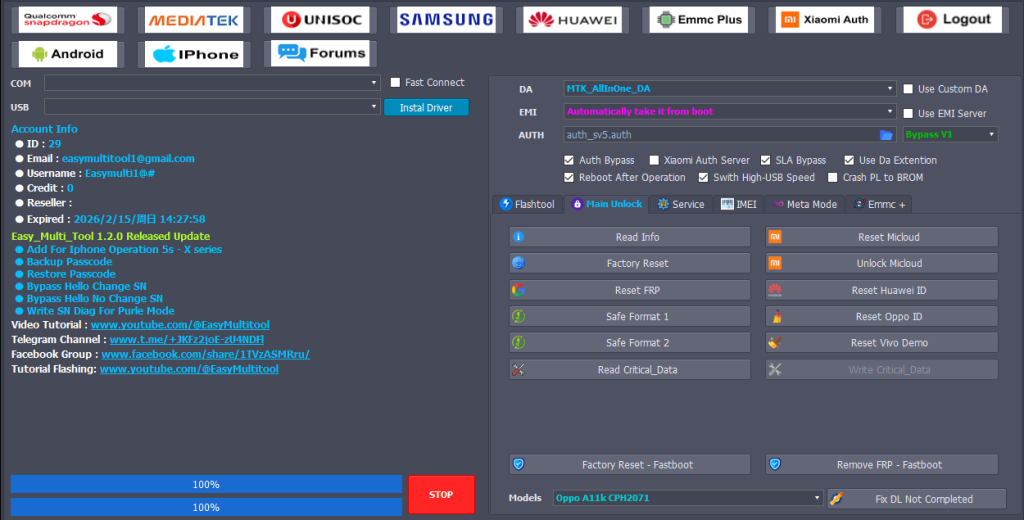Open the Android section

pyautogui.click(x=68, y=54)
